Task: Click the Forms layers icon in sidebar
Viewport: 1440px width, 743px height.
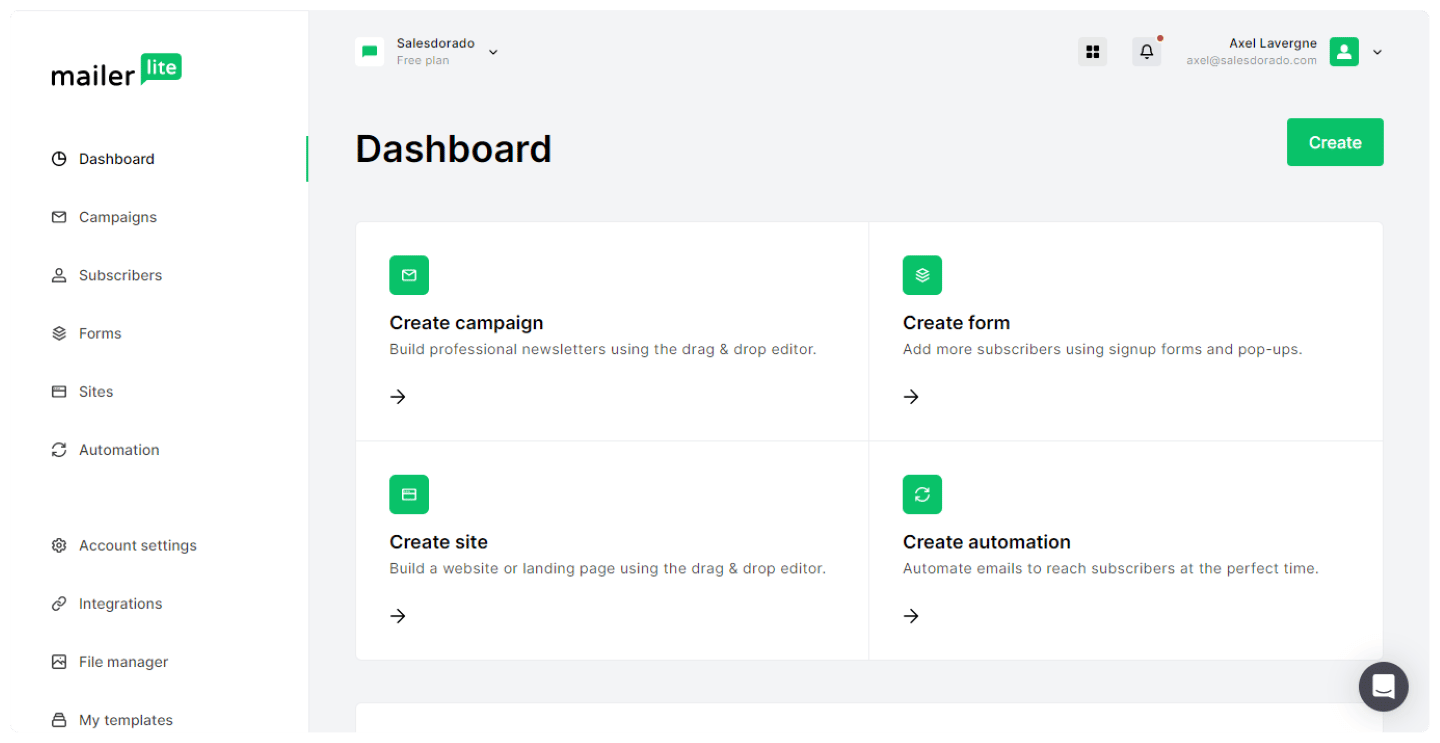Action: tap(59, 333)
